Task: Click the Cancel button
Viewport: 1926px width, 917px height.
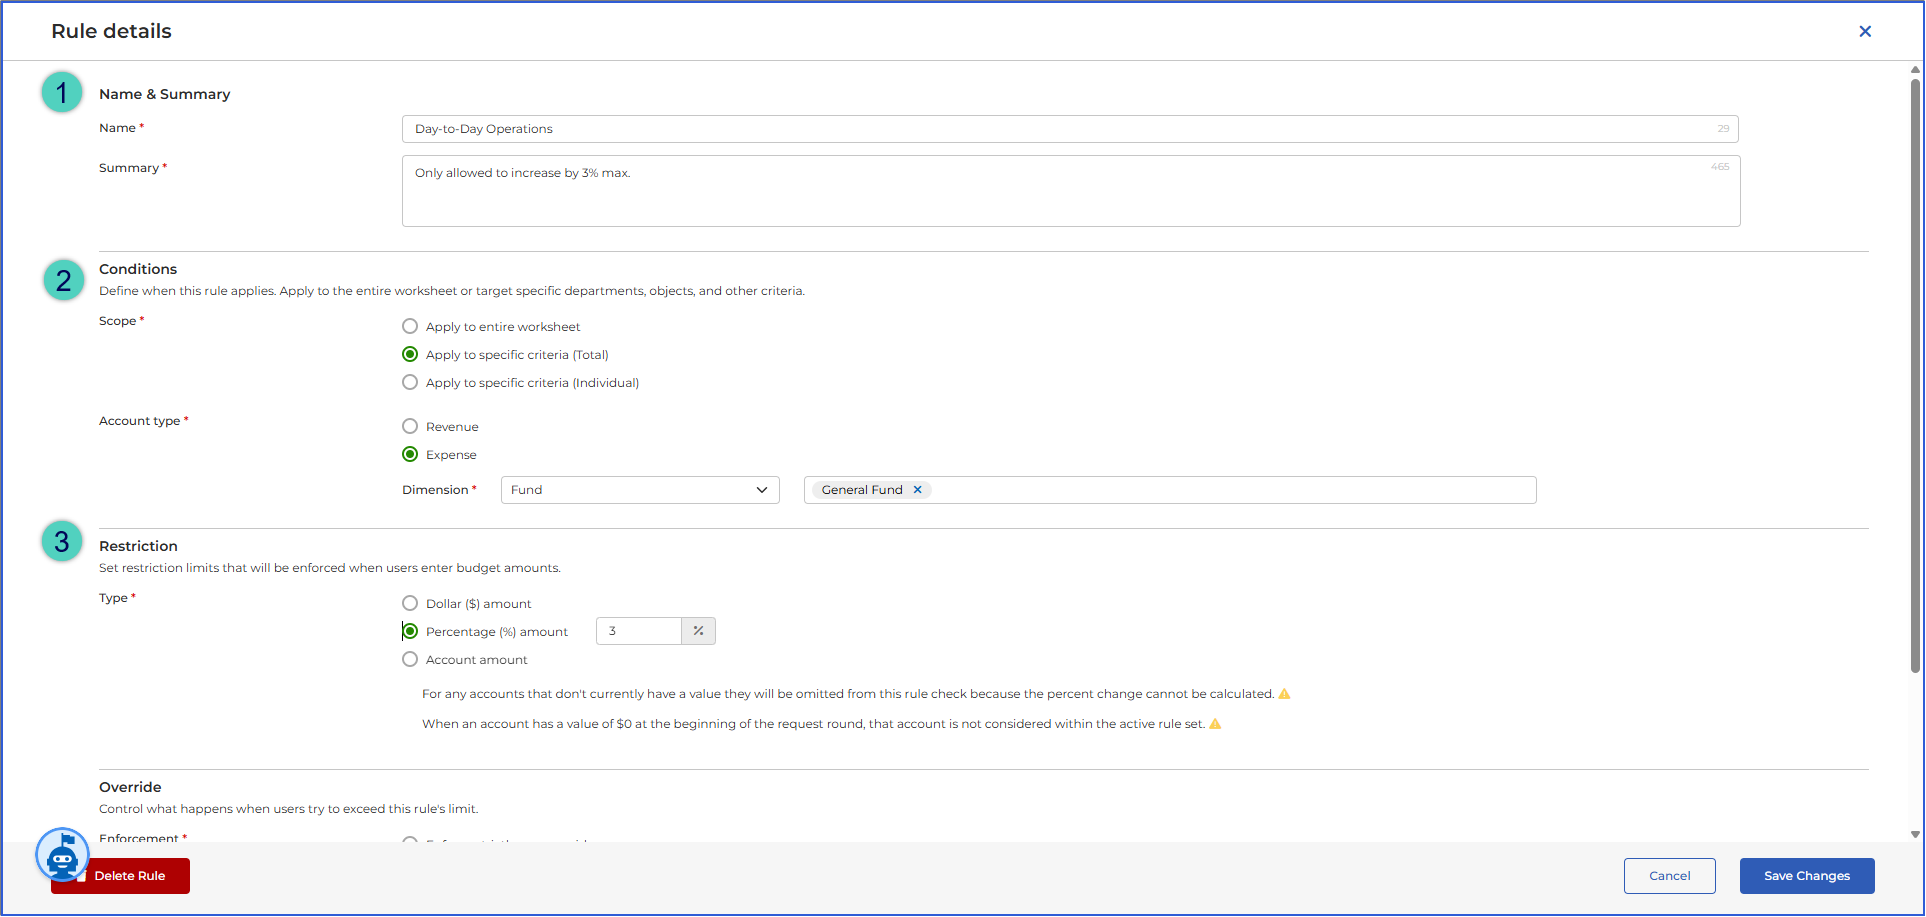Action: pyautogui.click(x=1670, y=876)
